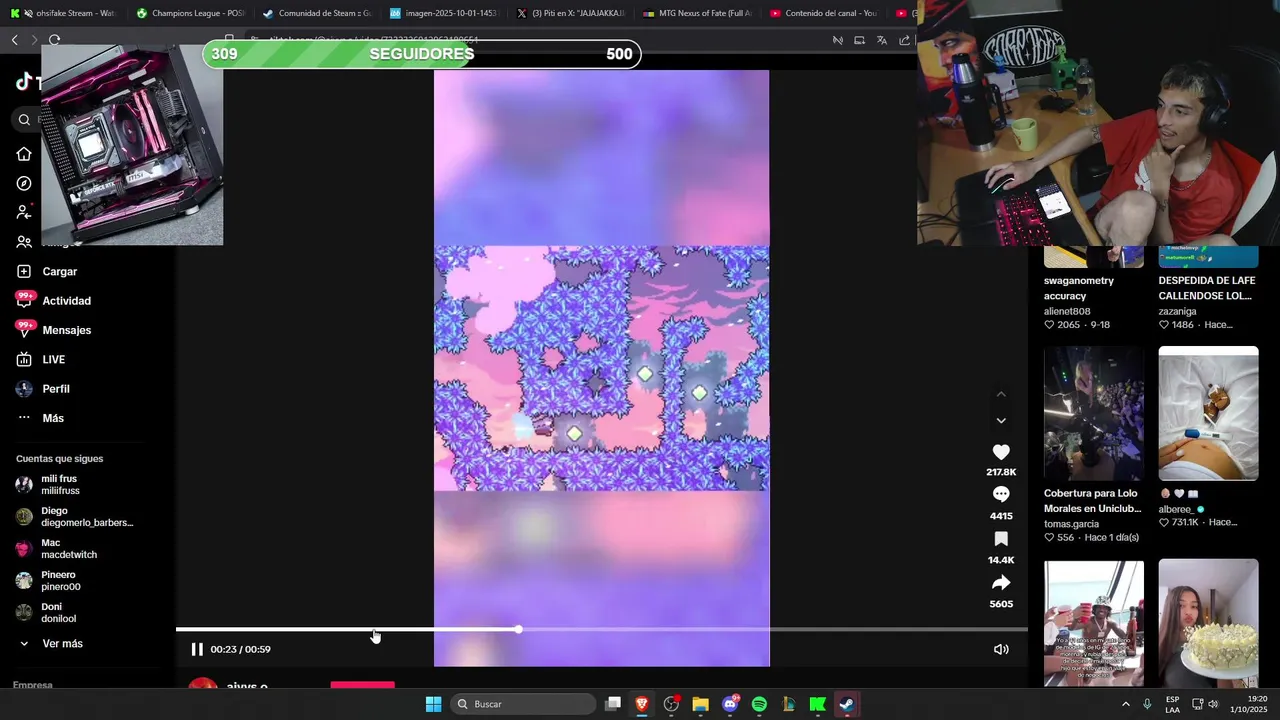The width and height of the screenshot is (1280, 720).
Task: Open Brave browser from taskbar
Action: (642, 704)
